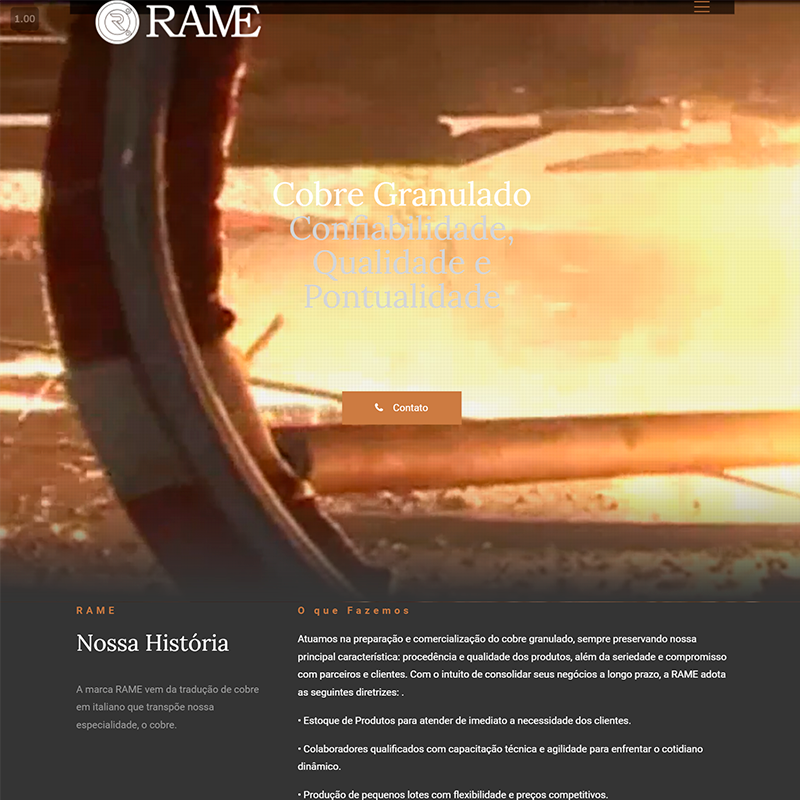This screenshot has height=800, width=800.
Task: Click the phone icon in the Contato button
Action: pyautogui.click(x=379, y=408)
